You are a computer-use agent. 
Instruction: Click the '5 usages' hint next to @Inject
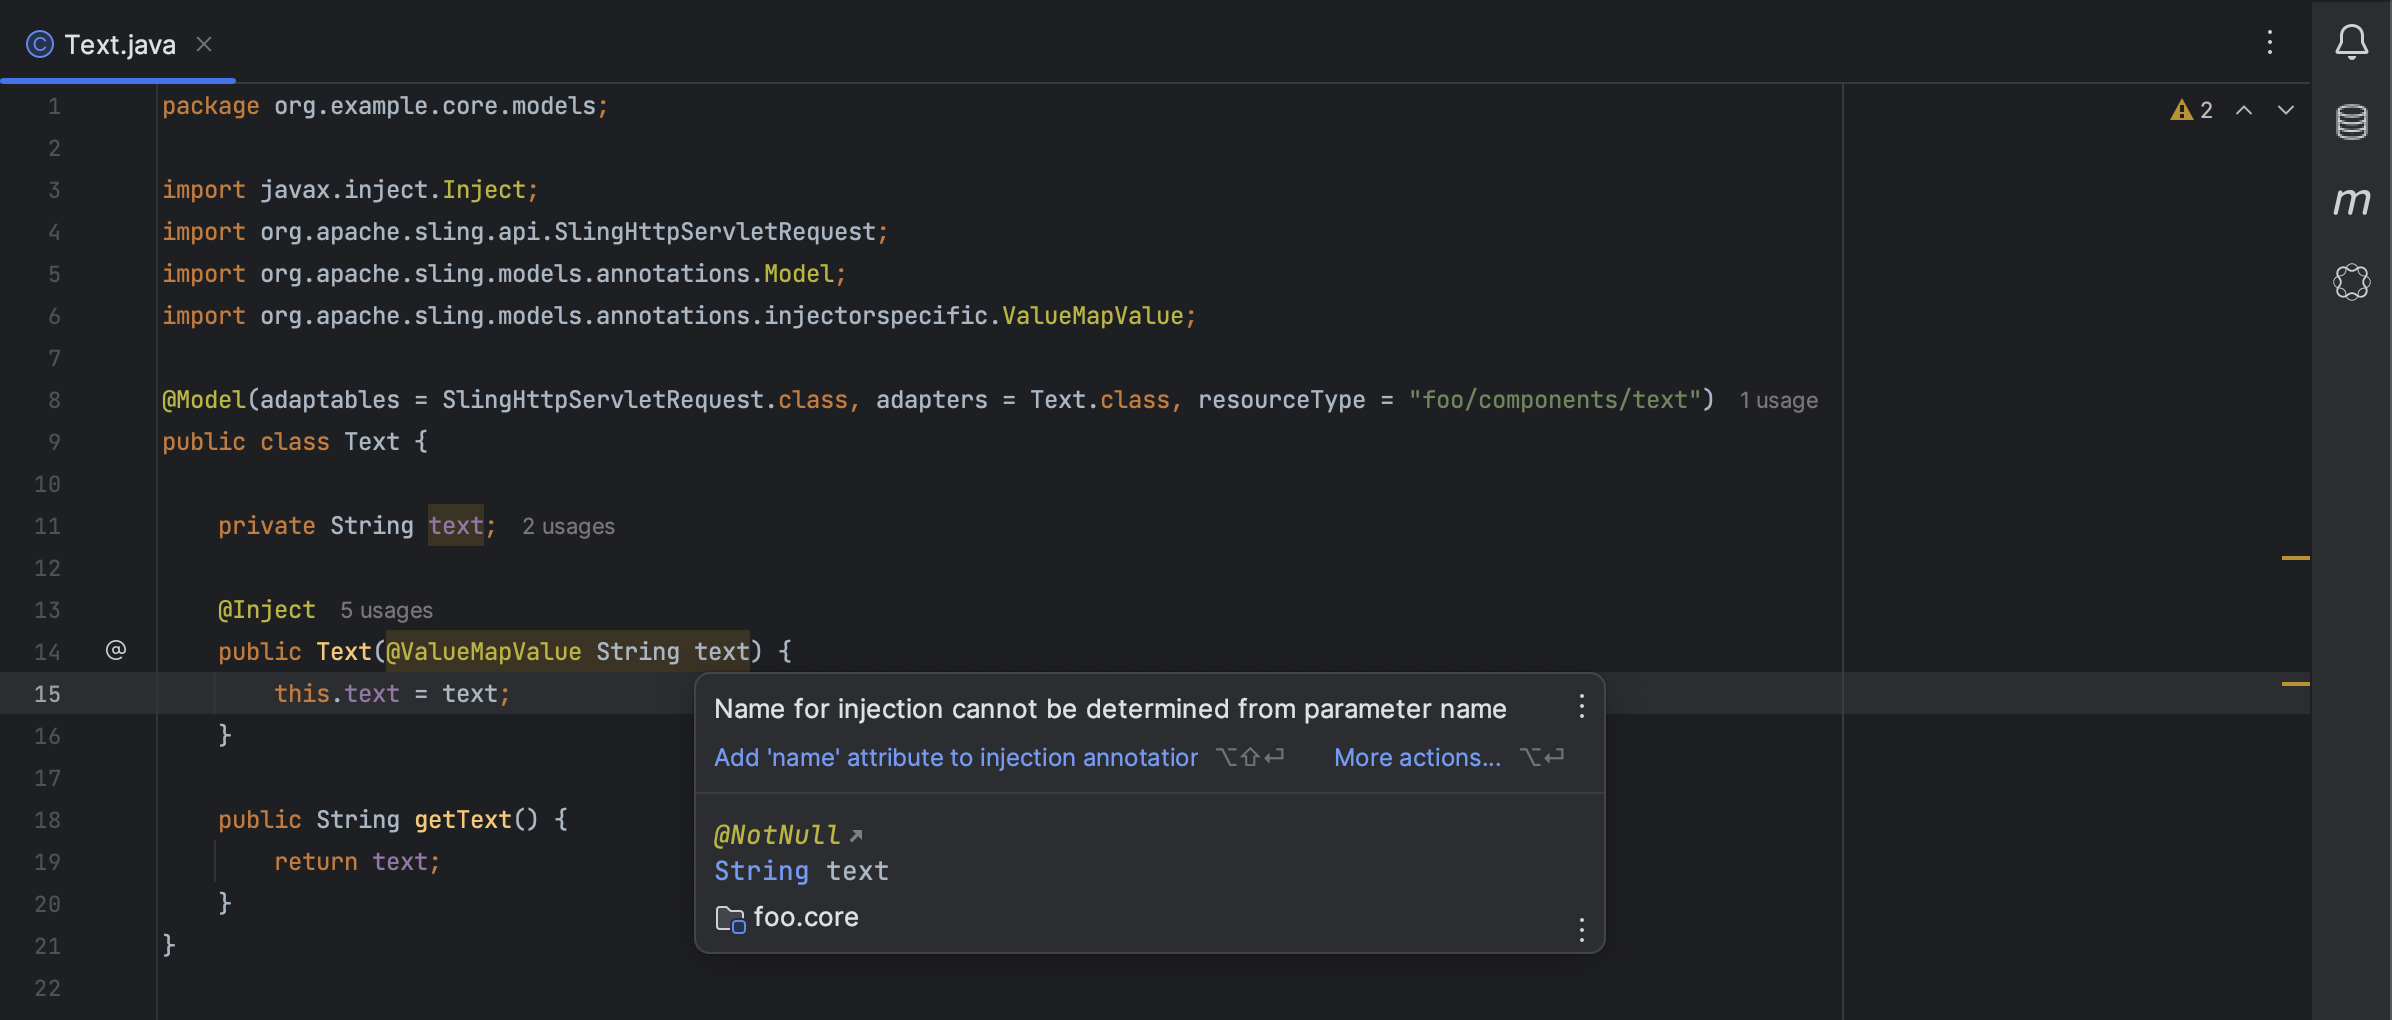pyautogui.click(x=386, y=610)
